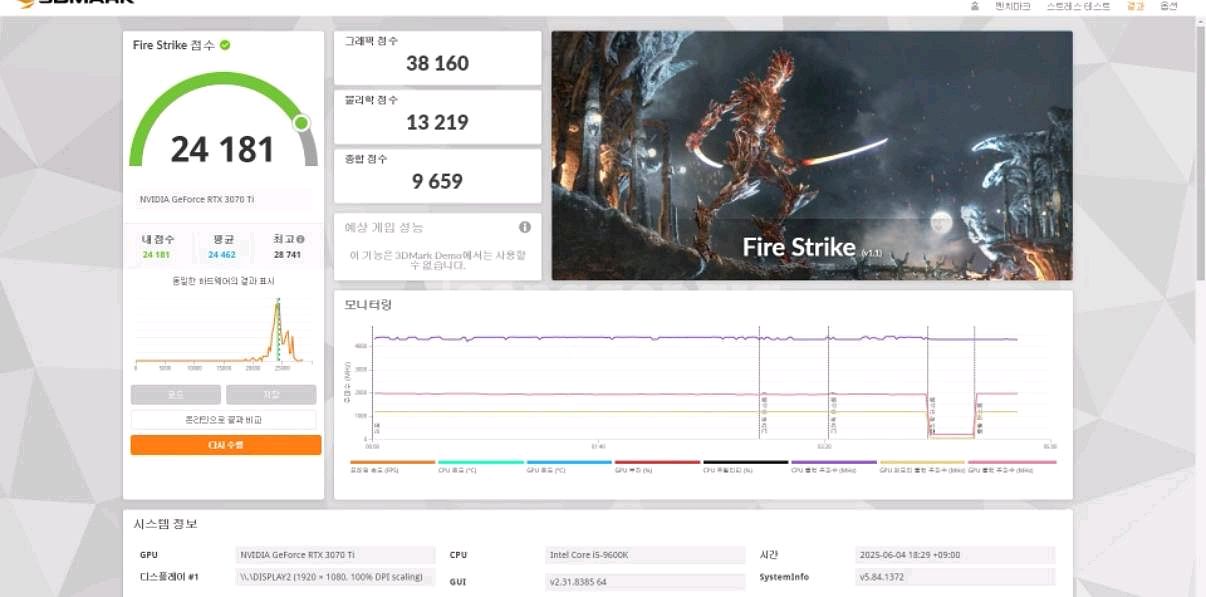
Task: Open the highlighted Results tab
Action: pos(1135,6)
